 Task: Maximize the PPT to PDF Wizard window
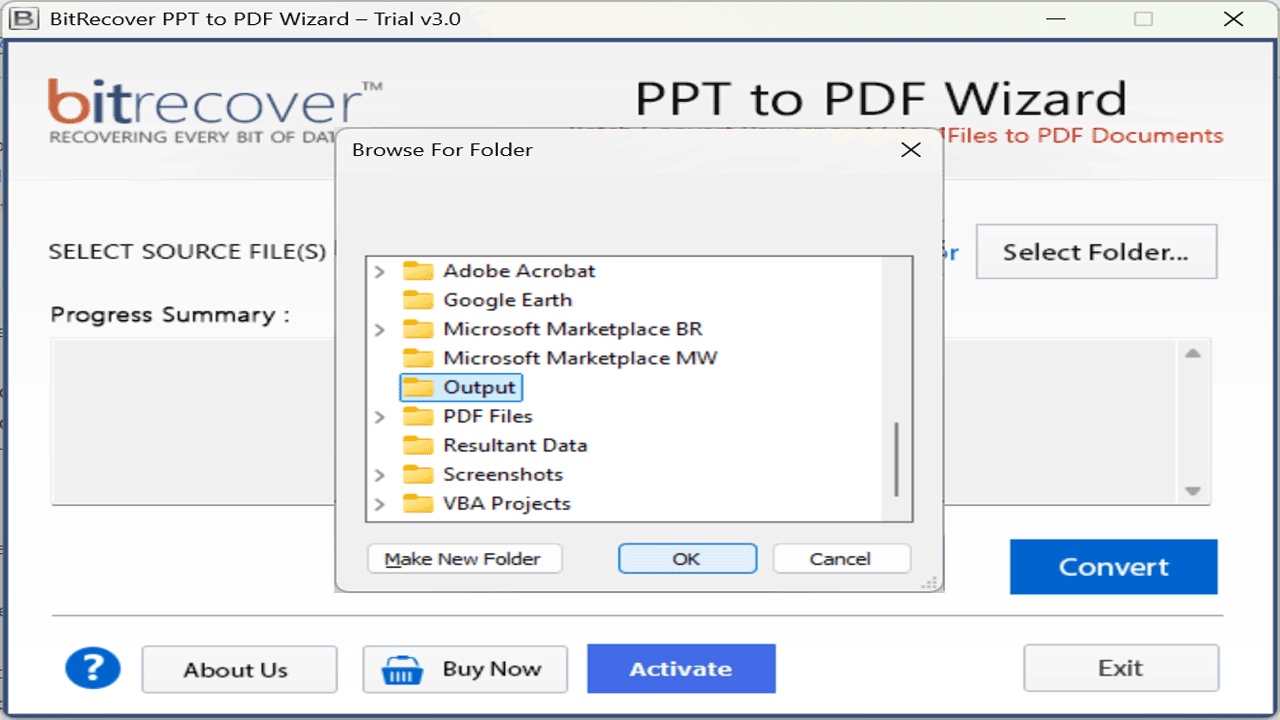(x=1144, y=19)
